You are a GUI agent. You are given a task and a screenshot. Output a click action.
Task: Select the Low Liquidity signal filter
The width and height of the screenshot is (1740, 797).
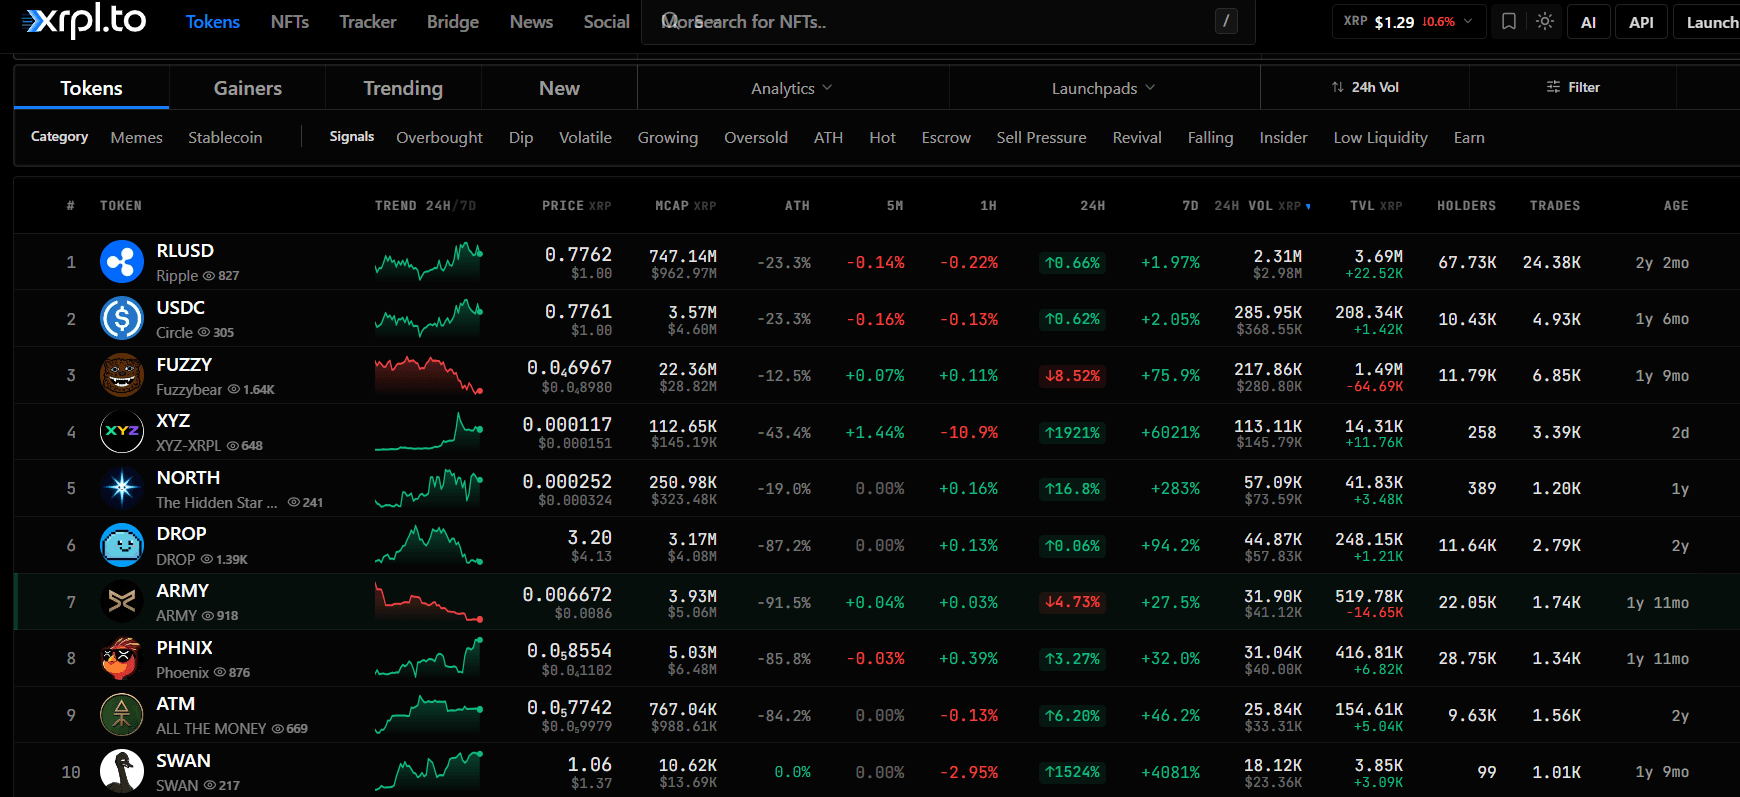coord(1380,137)
